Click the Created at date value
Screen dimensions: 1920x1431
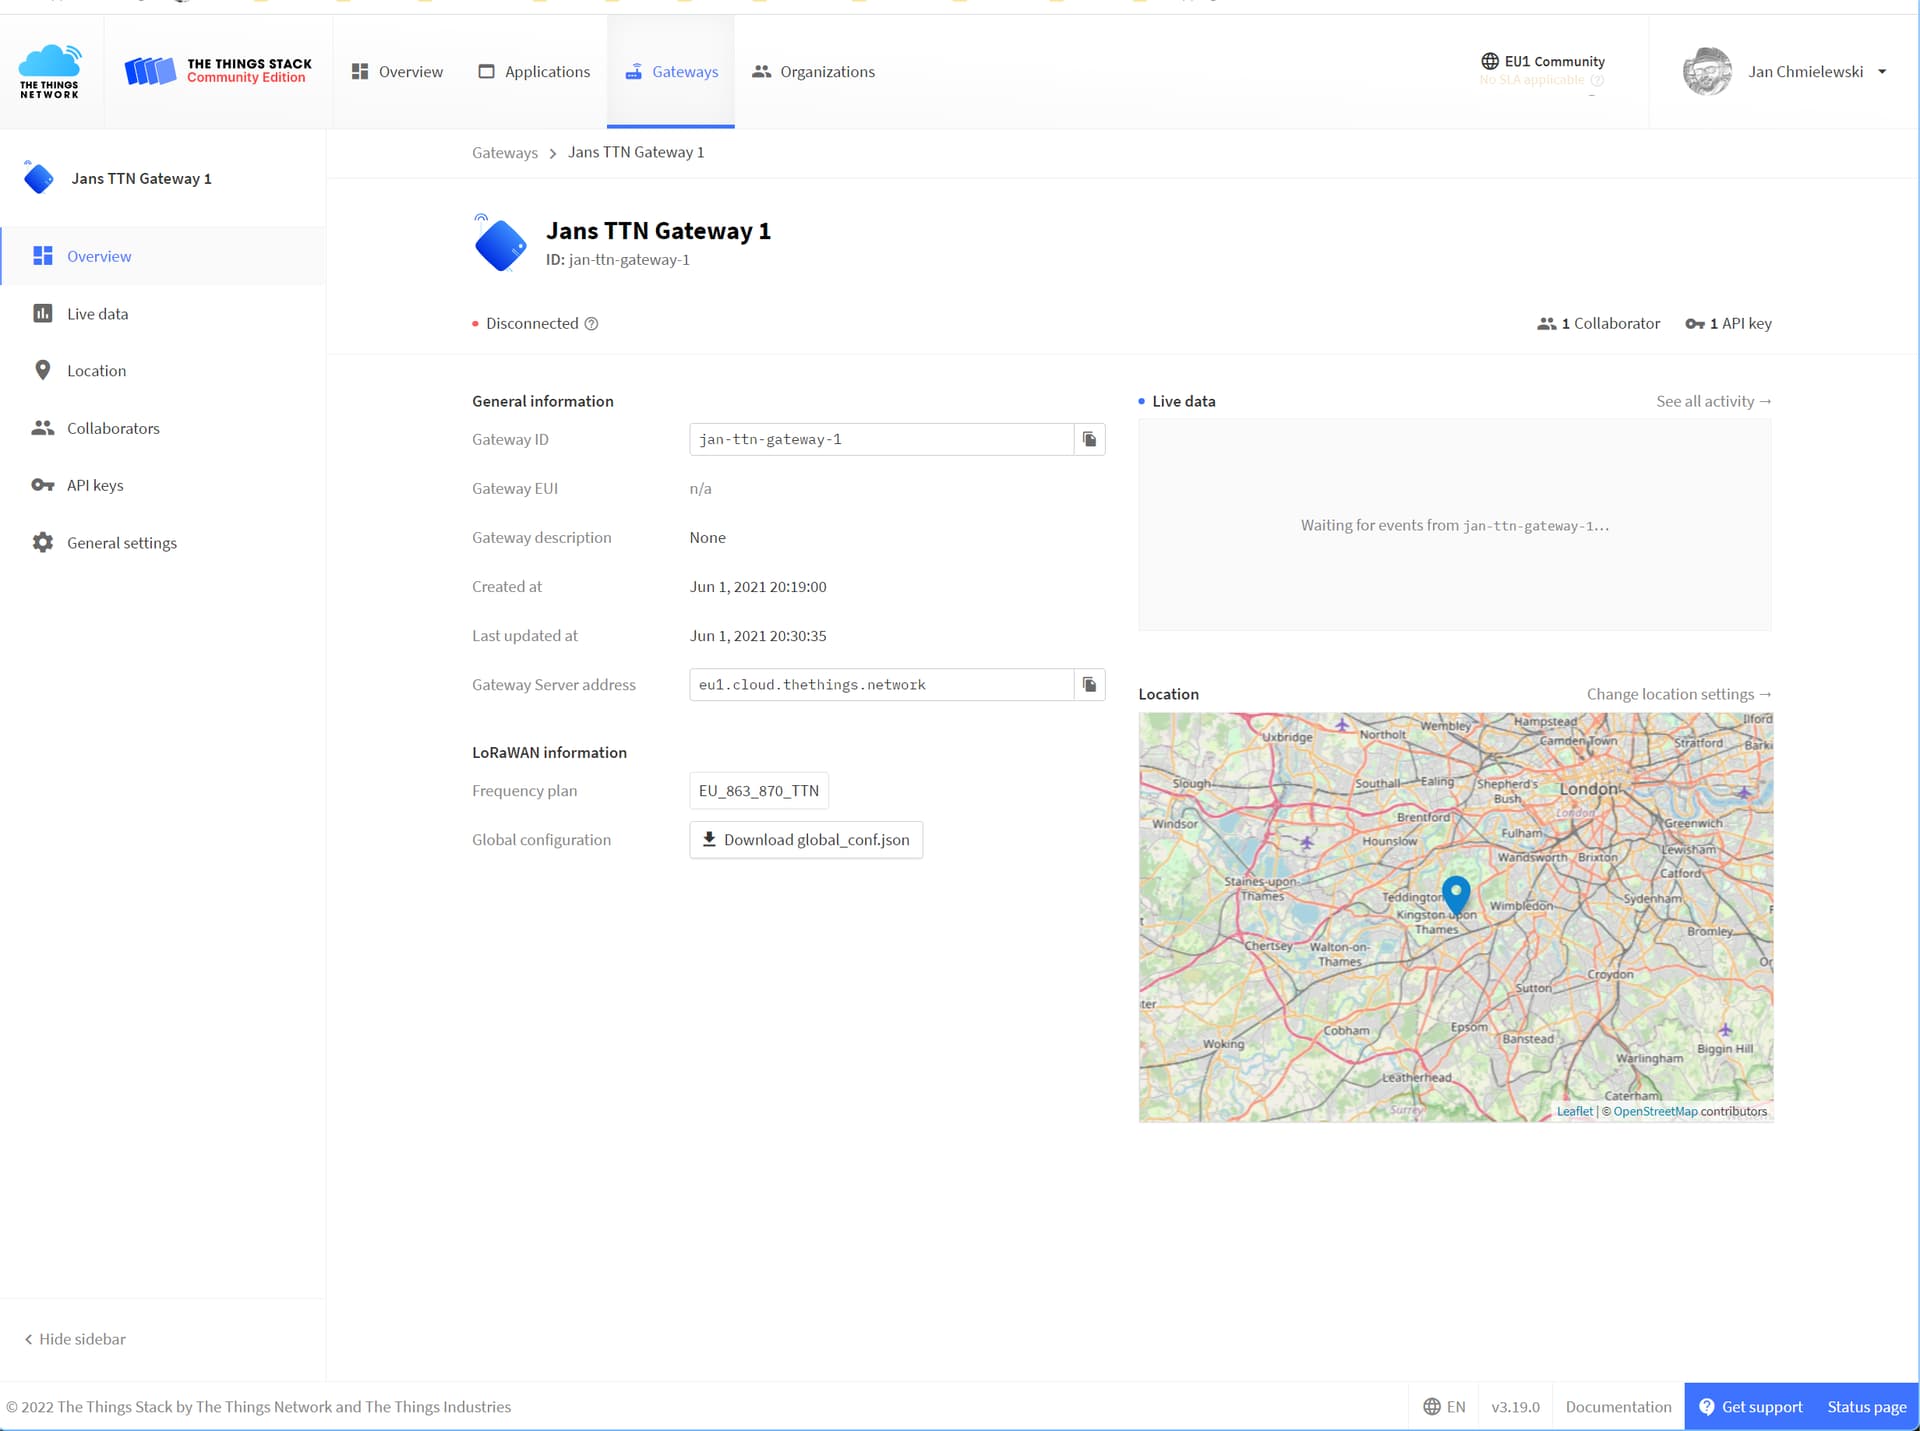click(x=758, y=587)
